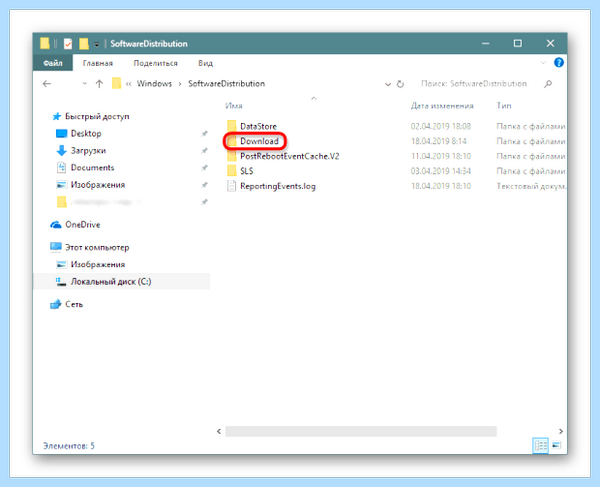Click the horizontal scrollbar track
Image resolution: width=600 pixels, height=487 pixels.
click(x=361, y=431)
